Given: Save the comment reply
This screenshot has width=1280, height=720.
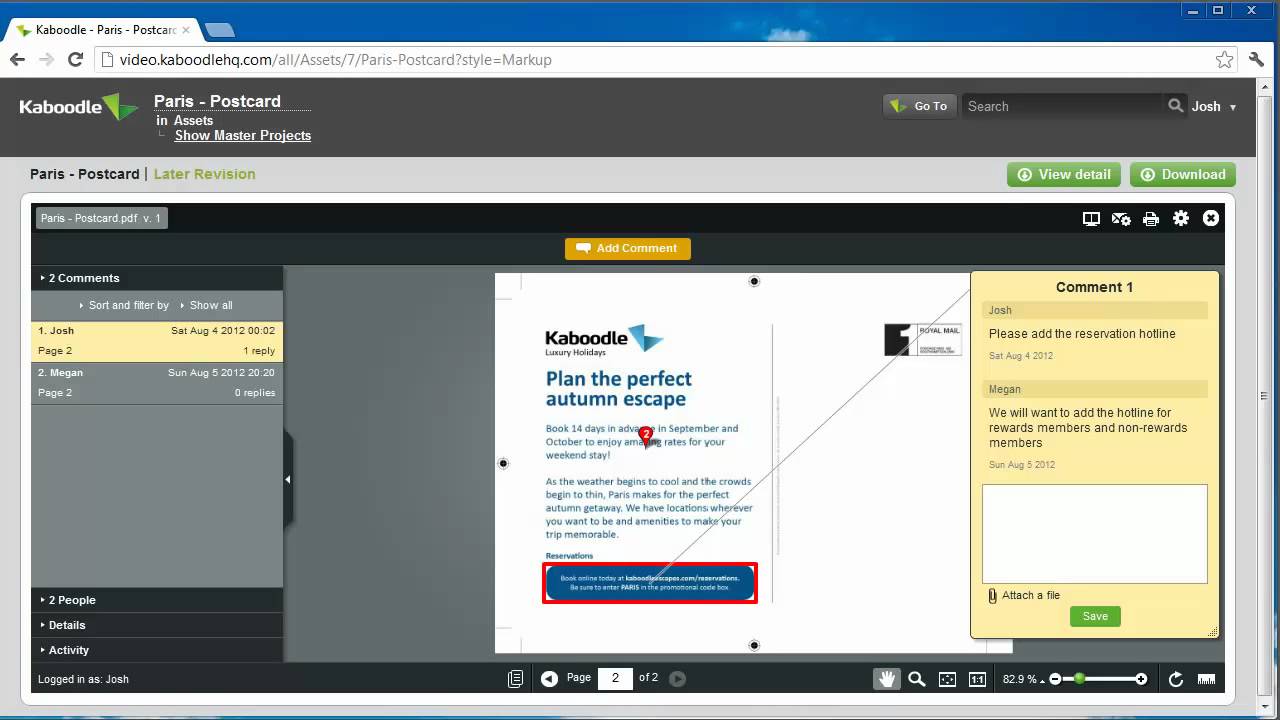Looking at the screenshot, I should pos(1095,616).
